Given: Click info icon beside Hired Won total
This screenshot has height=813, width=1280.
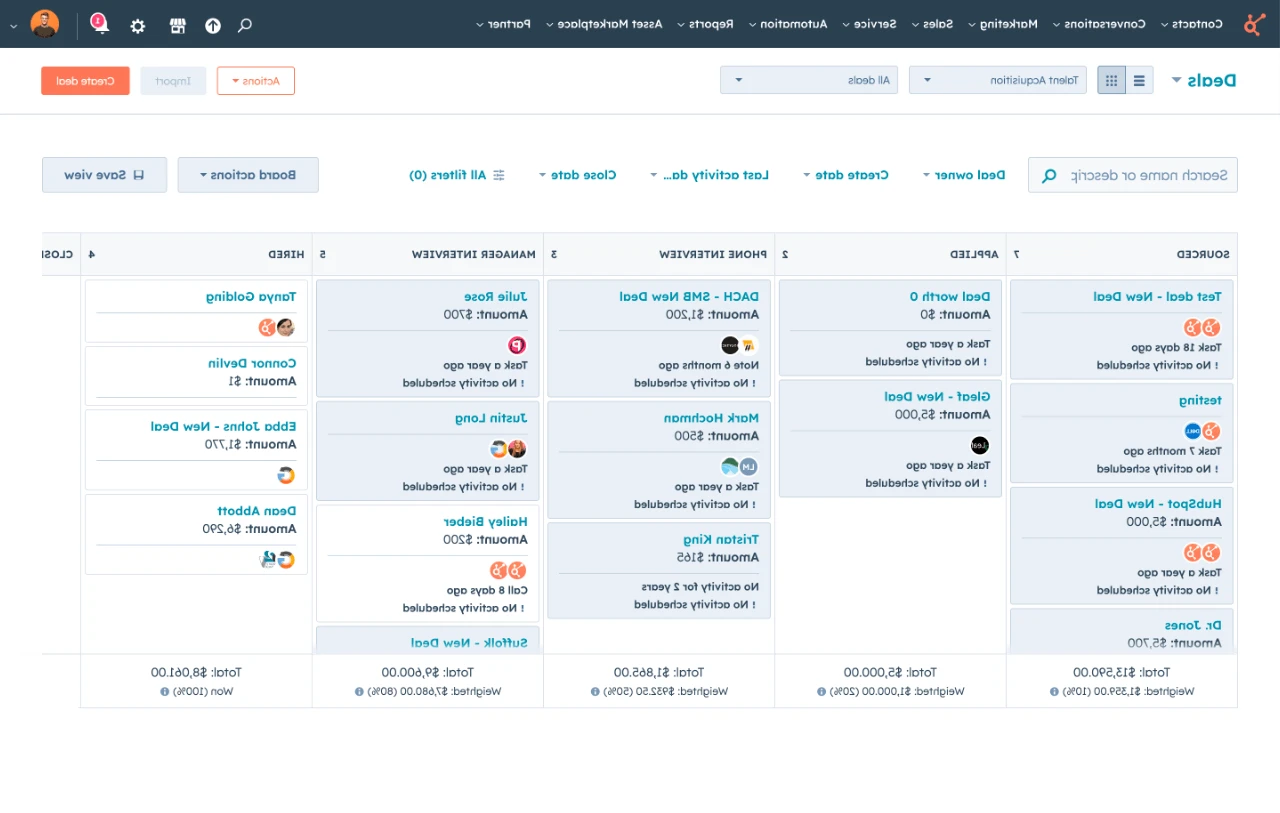Looking at the screenshot, I should pos(165,691).
